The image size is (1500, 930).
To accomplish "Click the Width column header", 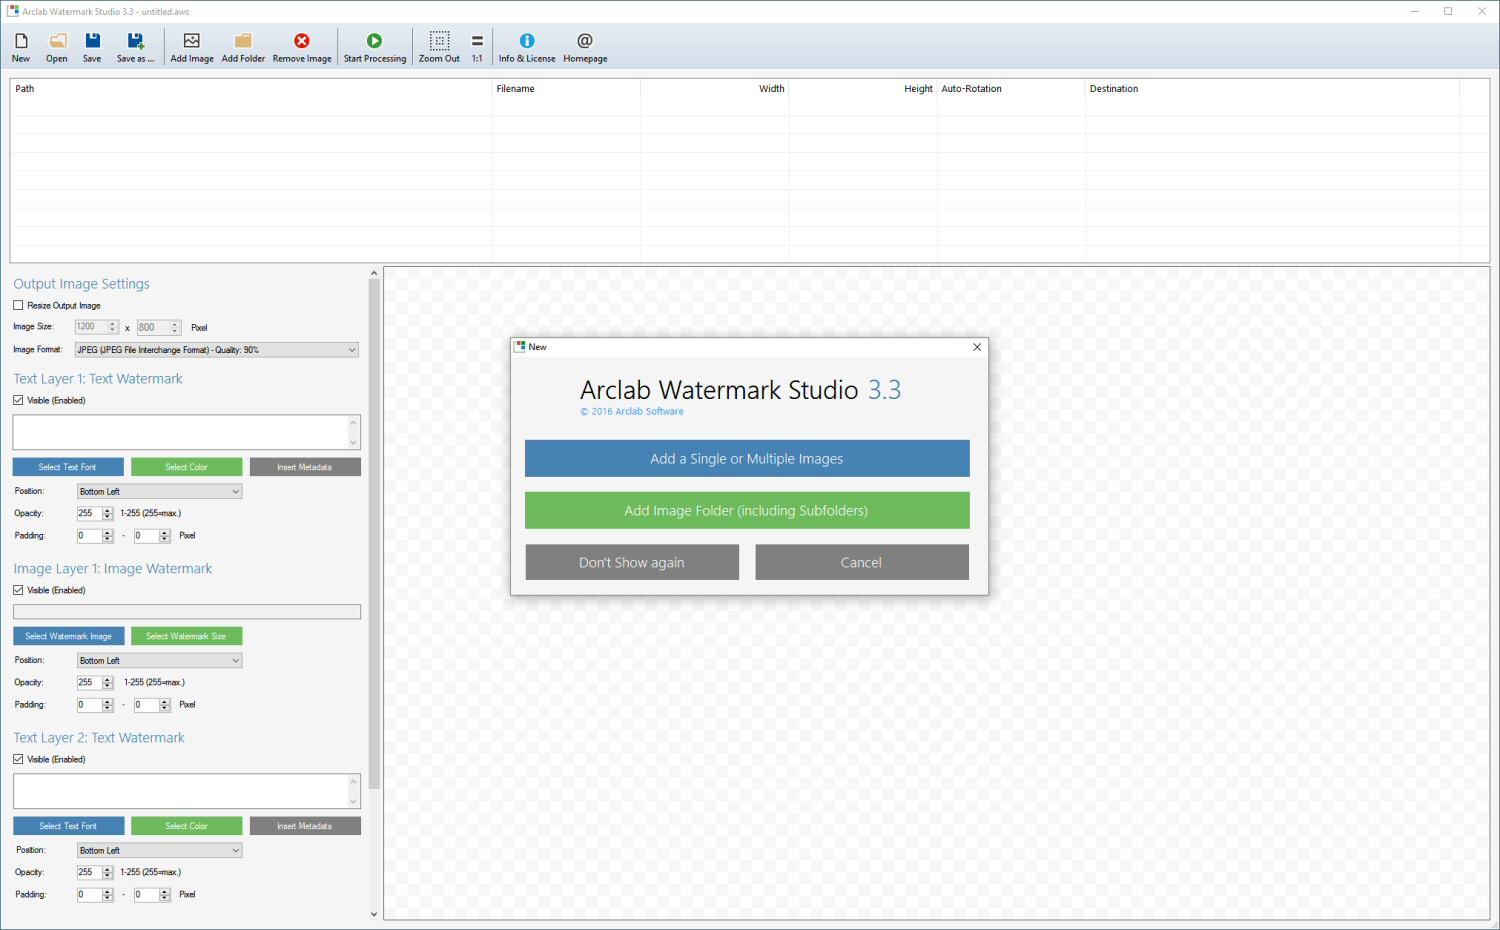I will coord(715,89).
